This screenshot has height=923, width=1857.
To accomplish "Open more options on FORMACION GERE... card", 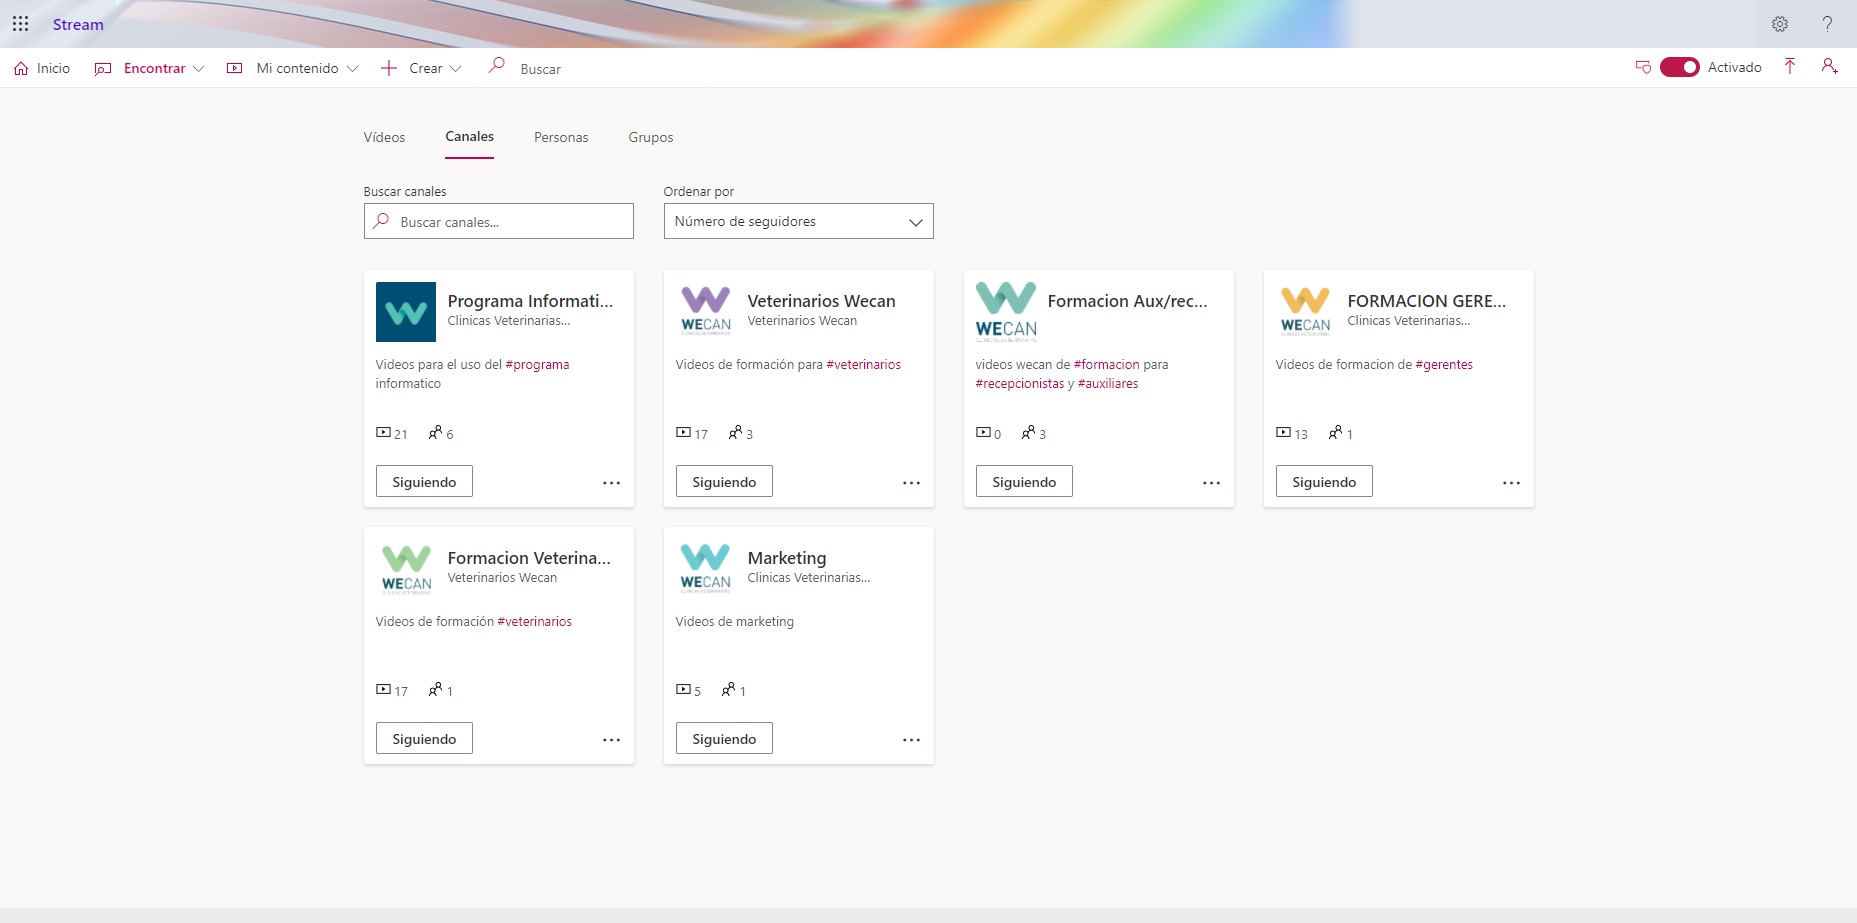I will (x=1511, y=483).
